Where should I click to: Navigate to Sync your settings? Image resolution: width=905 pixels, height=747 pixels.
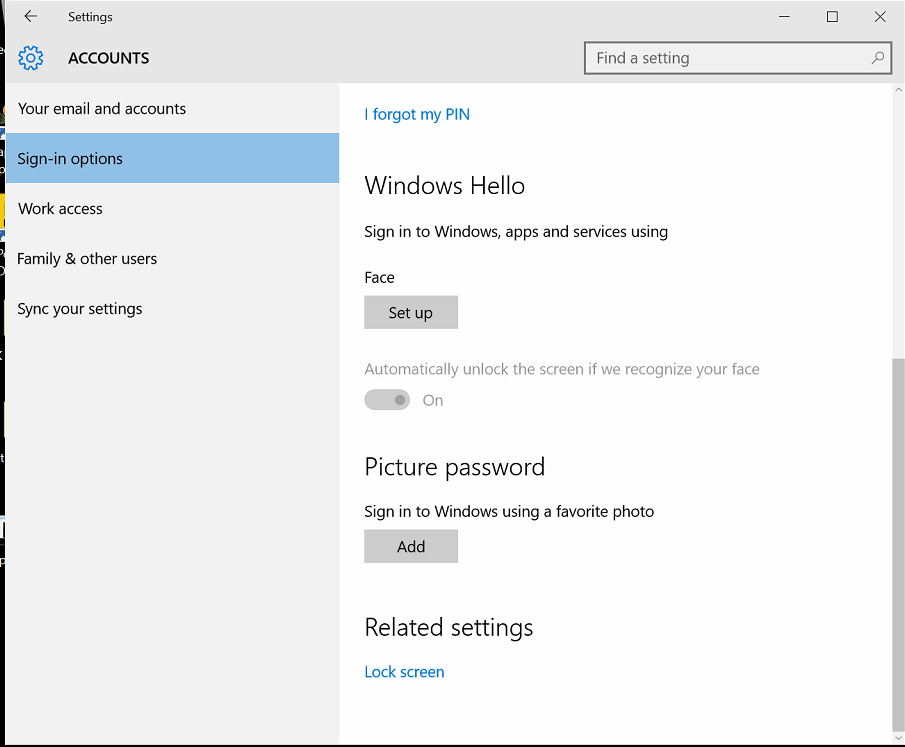pyautogui.click(x=80, y=309)
